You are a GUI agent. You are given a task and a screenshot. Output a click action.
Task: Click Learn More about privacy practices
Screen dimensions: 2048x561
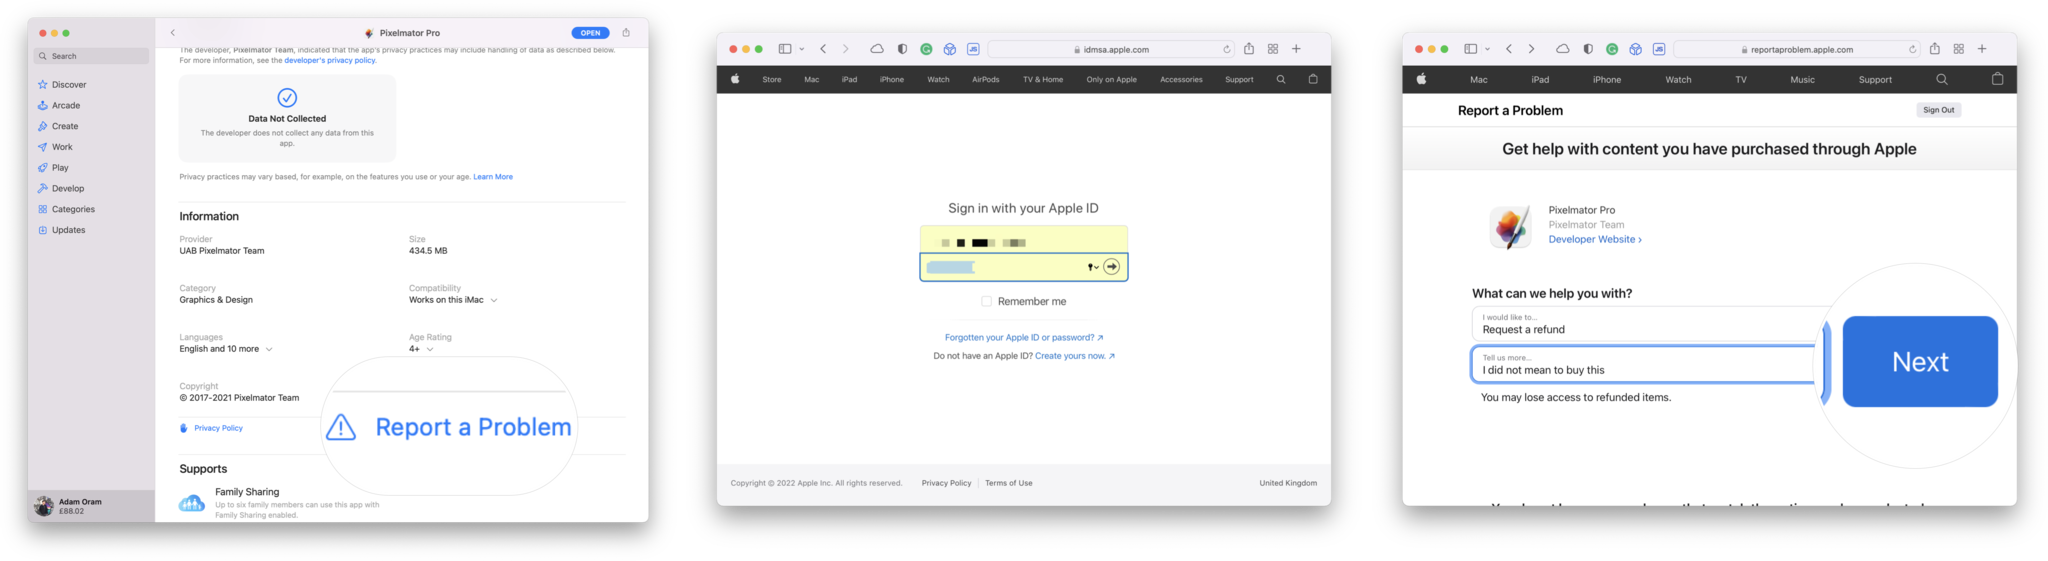pyautogui.click(x=493, y=177)
